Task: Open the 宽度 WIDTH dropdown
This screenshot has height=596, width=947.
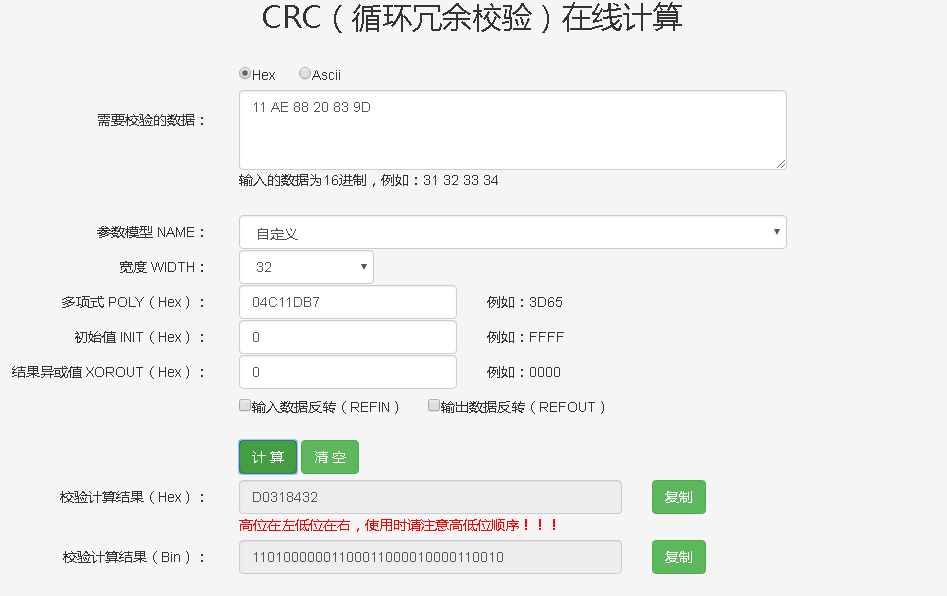Action: coord(305,267)
